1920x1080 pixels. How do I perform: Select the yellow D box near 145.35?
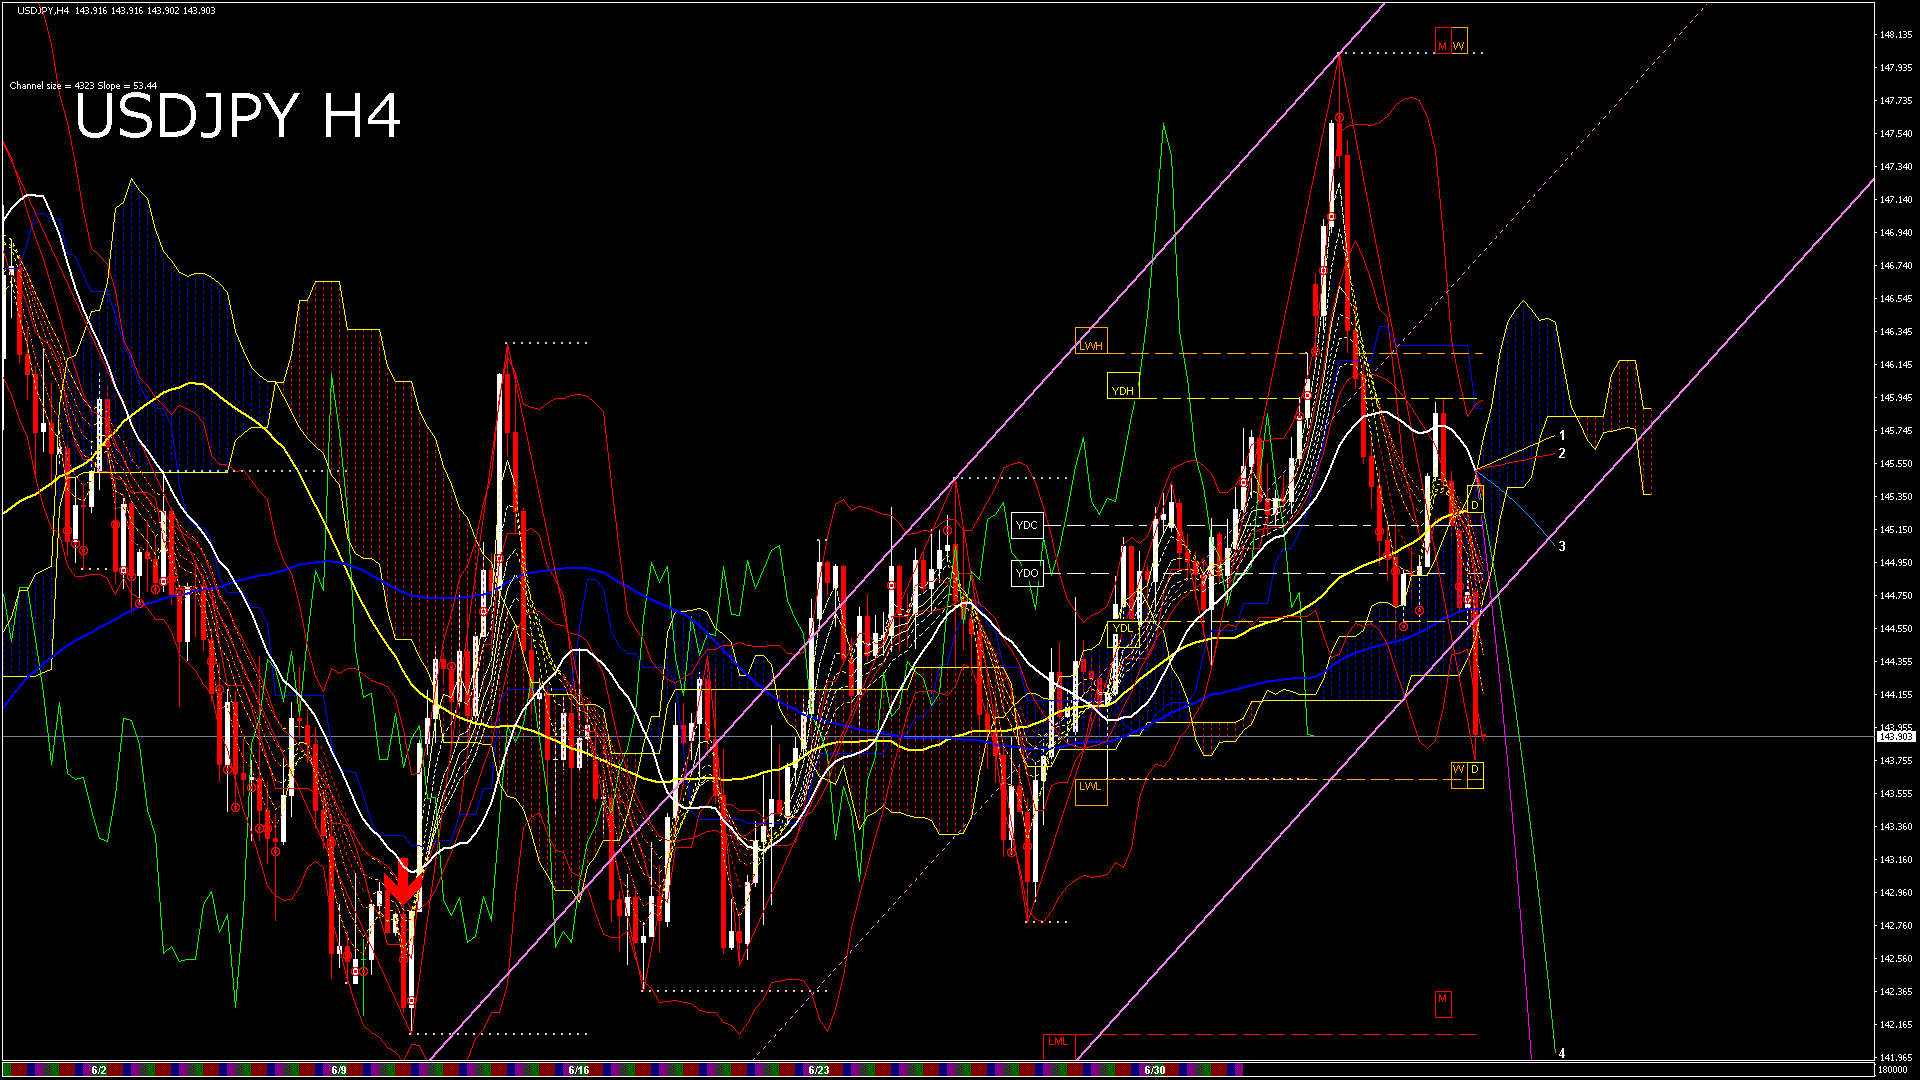pos(1475,499)
